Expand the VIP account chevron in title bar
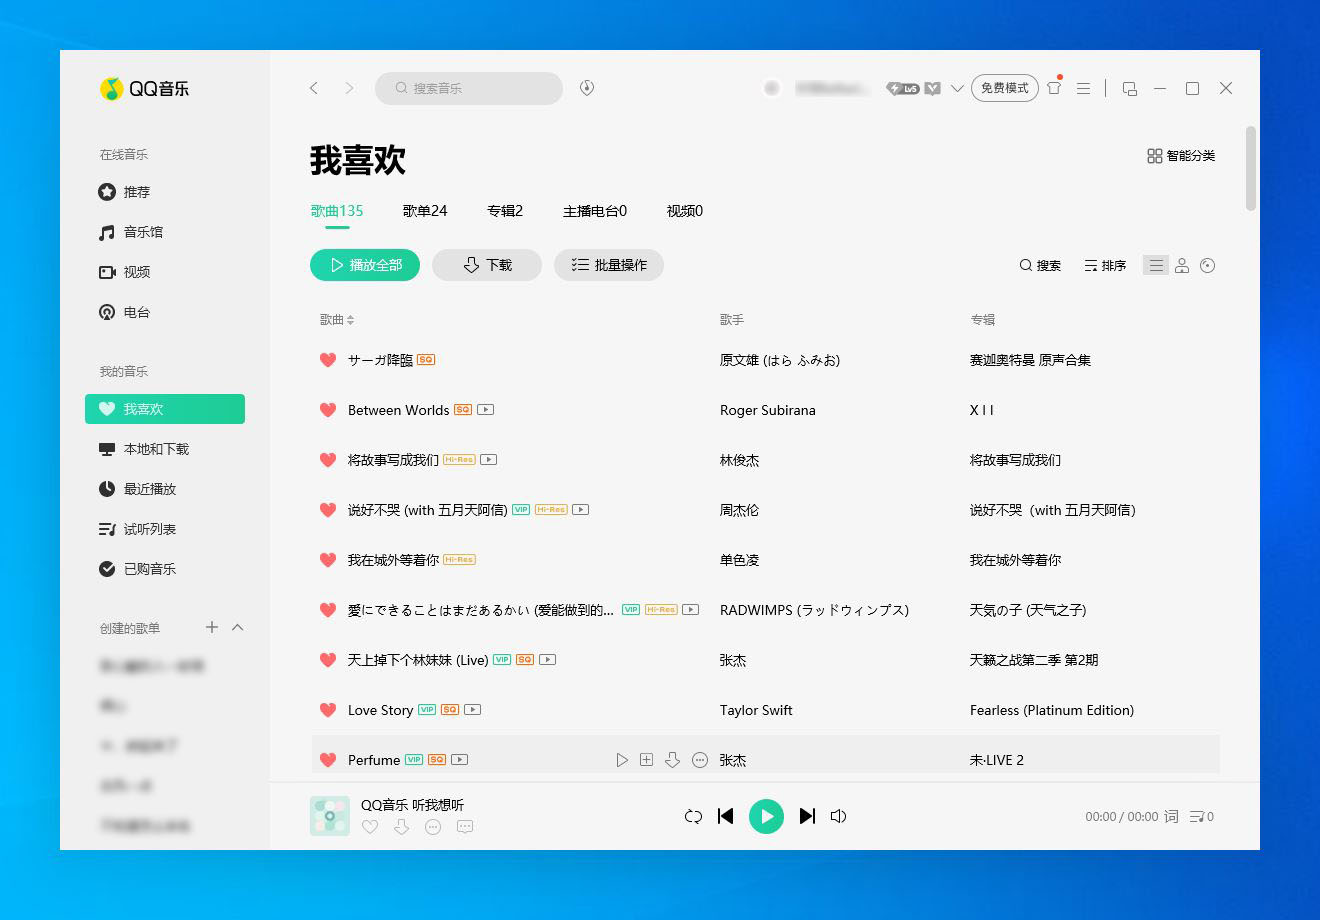The image size is (1320, 920). [958, 88]
